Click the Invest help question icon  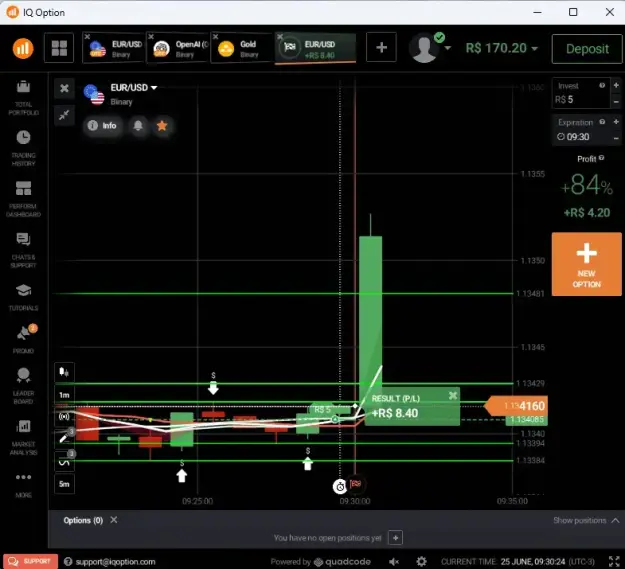[602, 85]
